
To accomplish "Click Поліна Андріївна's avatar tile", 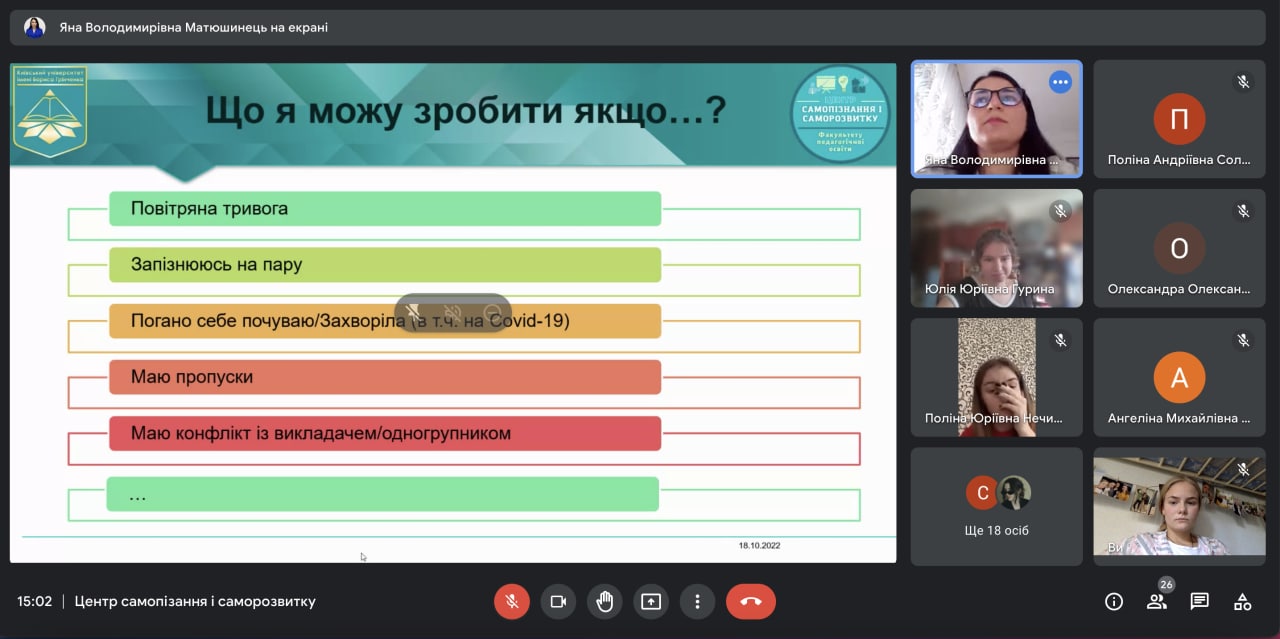I will pyautogui.click(x=1179, y=119).
